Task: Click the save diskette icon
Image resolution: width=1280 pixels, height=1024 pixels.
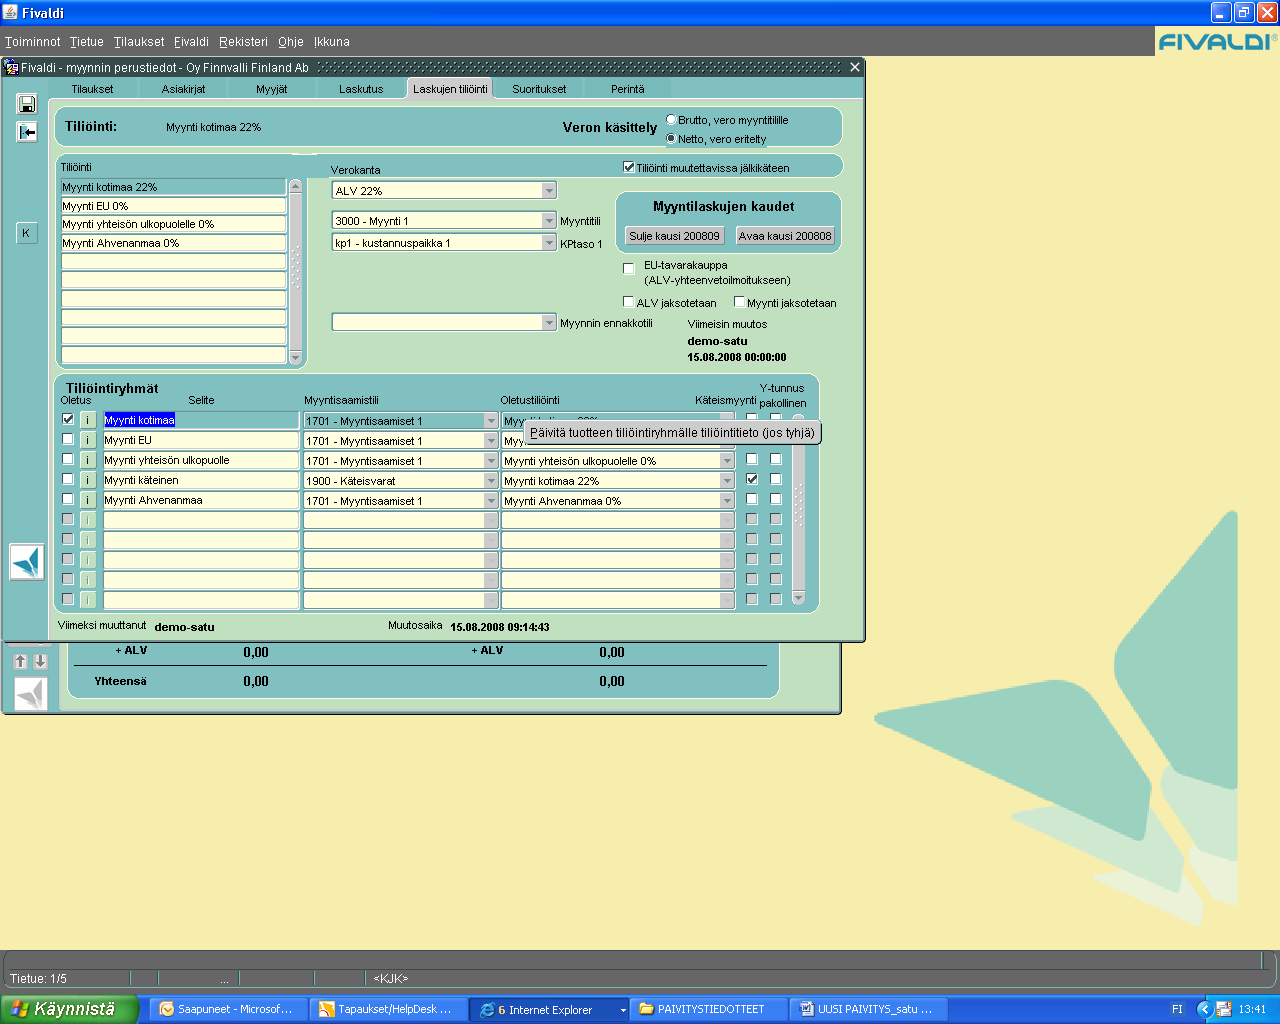Action: point(27,104)
